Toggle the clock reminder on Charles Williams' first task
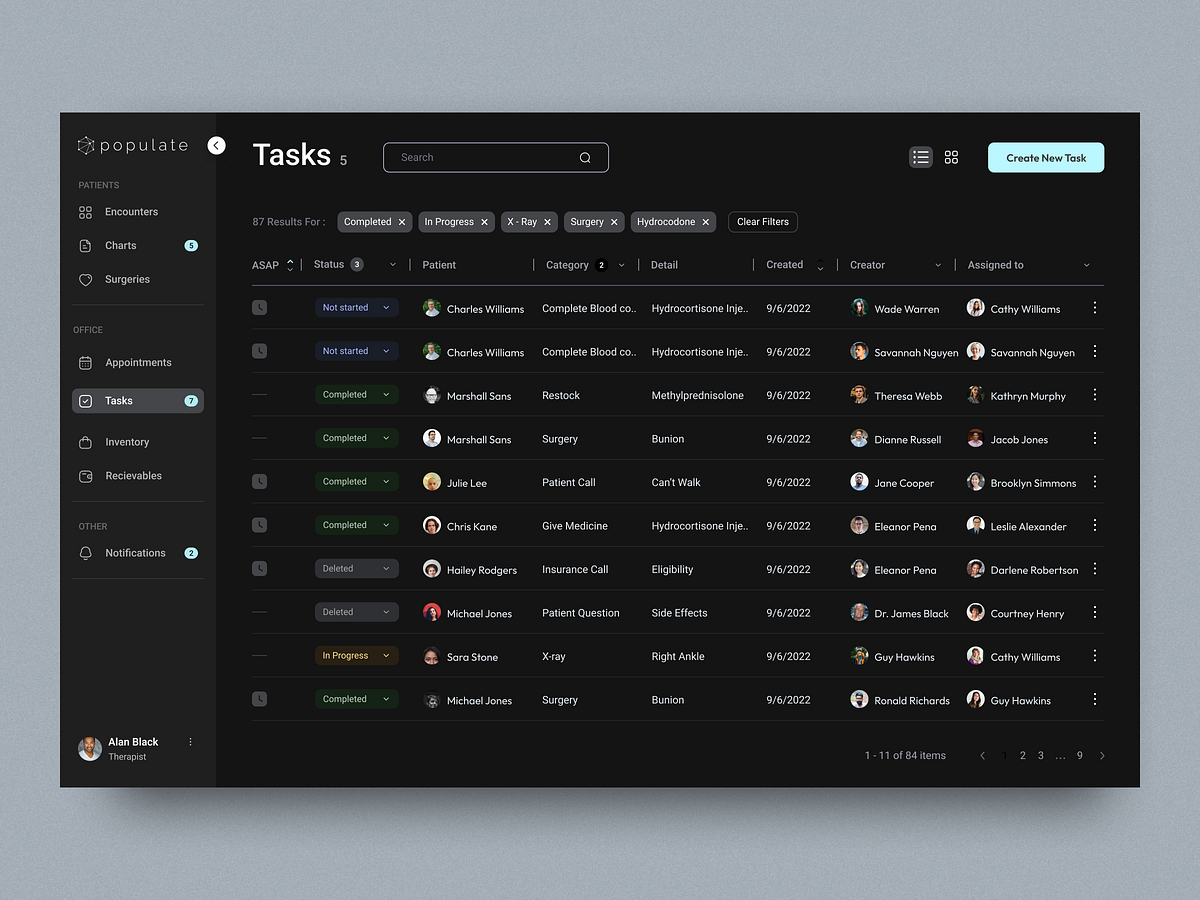 click(x=259, y=307)
